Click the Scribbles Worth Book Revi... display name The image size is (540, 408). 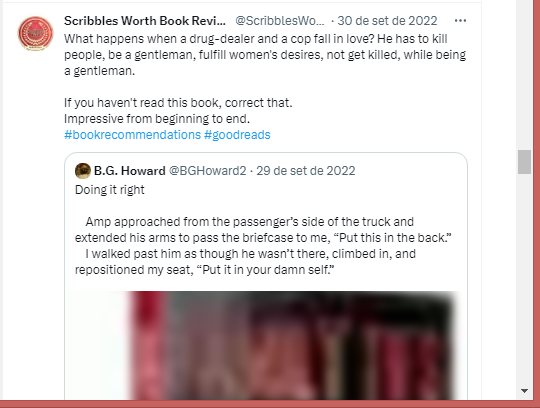pyautogui.click(x=145, y=21)
